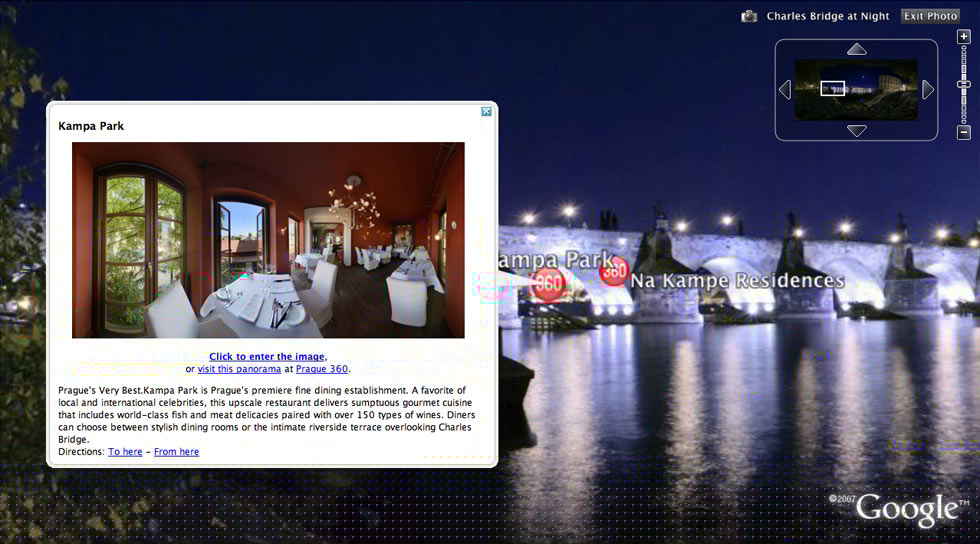Click the Kampa Park balloon title

pyautogui.click(x=91, y=126)
